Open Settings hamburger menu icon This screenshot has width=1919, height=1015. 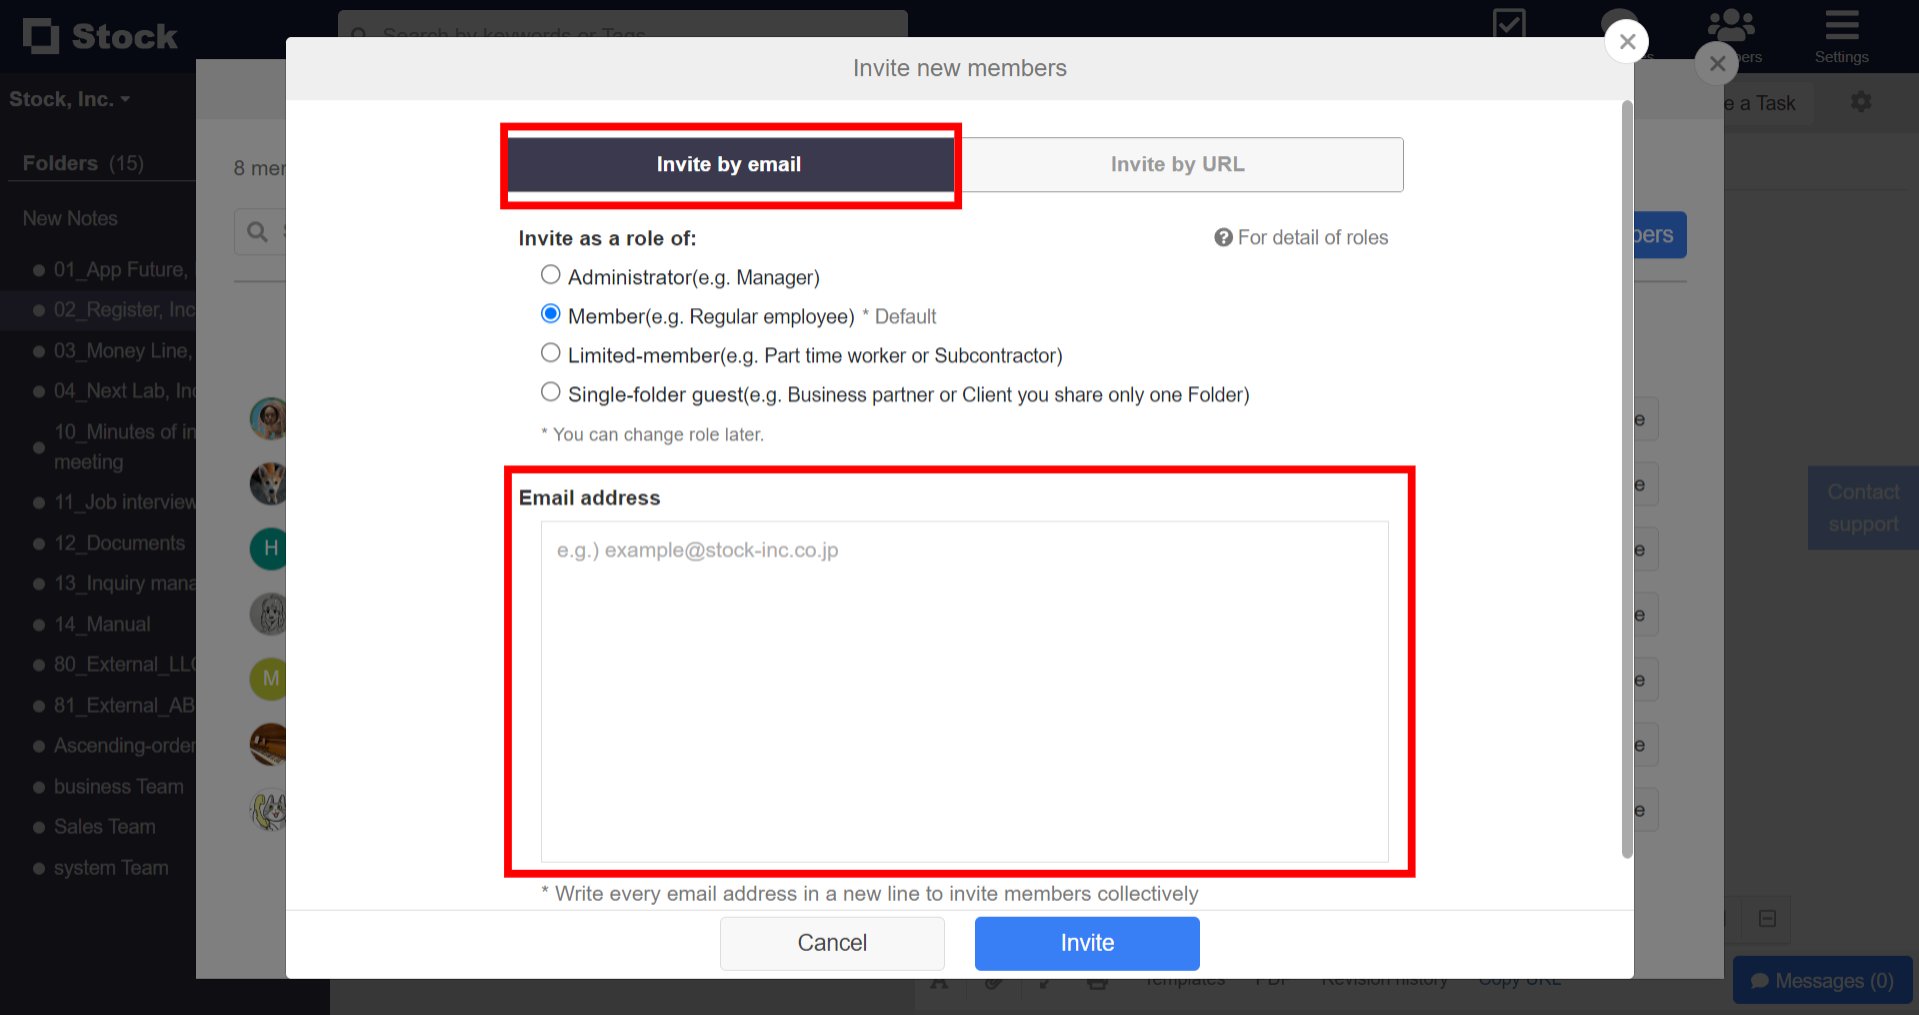pyautogui.click(x=1841, y=25)
